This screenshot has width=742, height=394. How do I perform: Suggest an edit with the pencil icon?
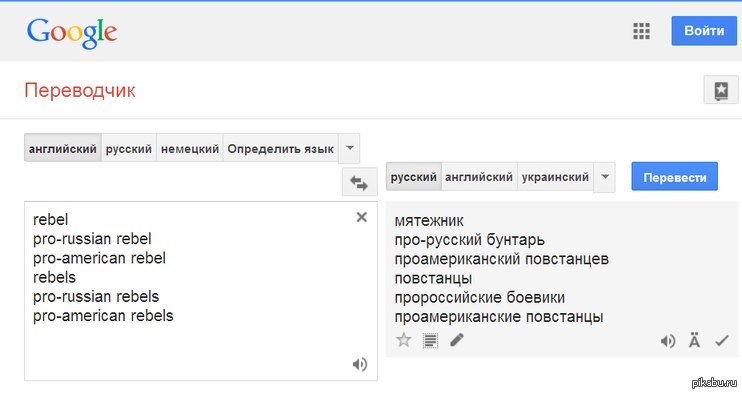pyautogui.click(x=457, y=340)
